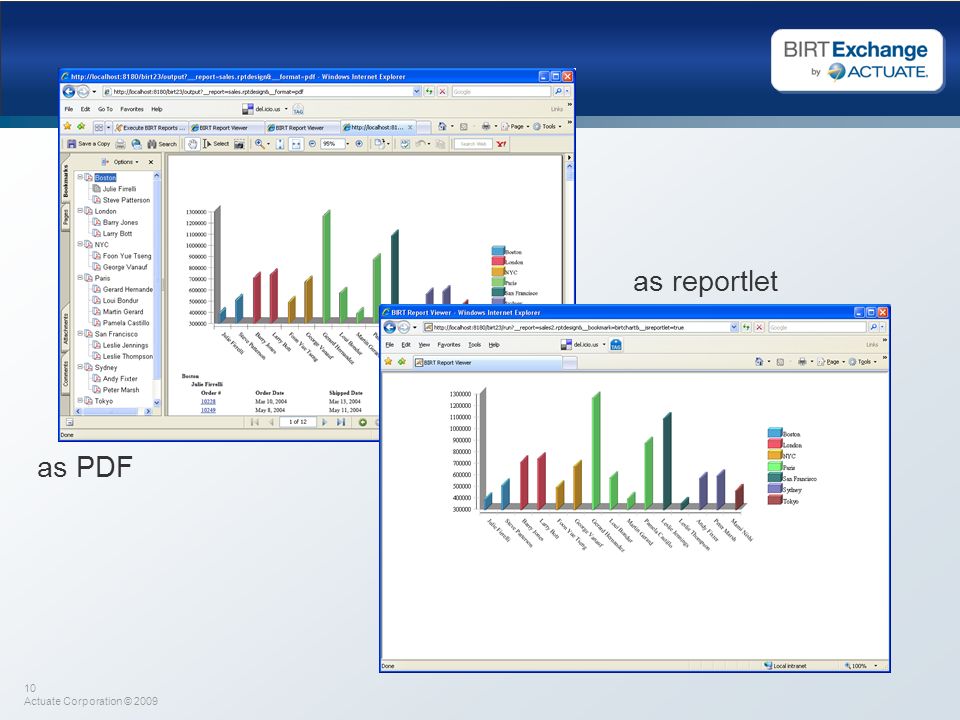
Task: Click the Fit Width page icon in PDF toolbar
Action: [x=296, y=144]
